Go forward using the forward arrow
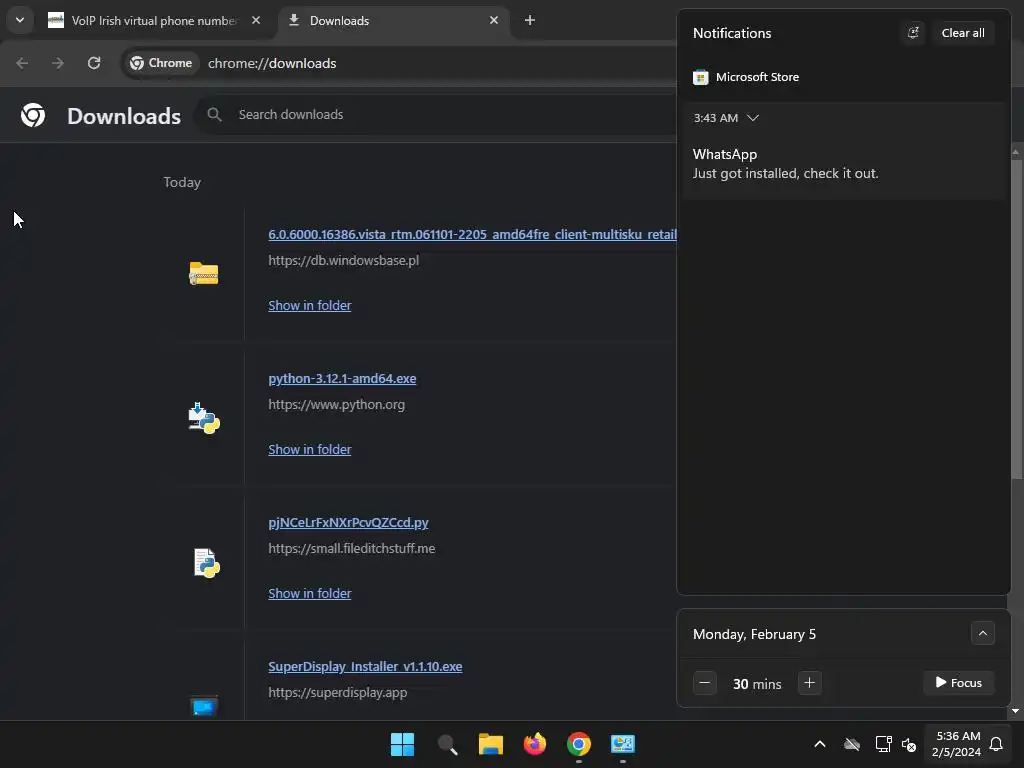The width and height of the screenshot is (1024, 768). pos(58,63)
